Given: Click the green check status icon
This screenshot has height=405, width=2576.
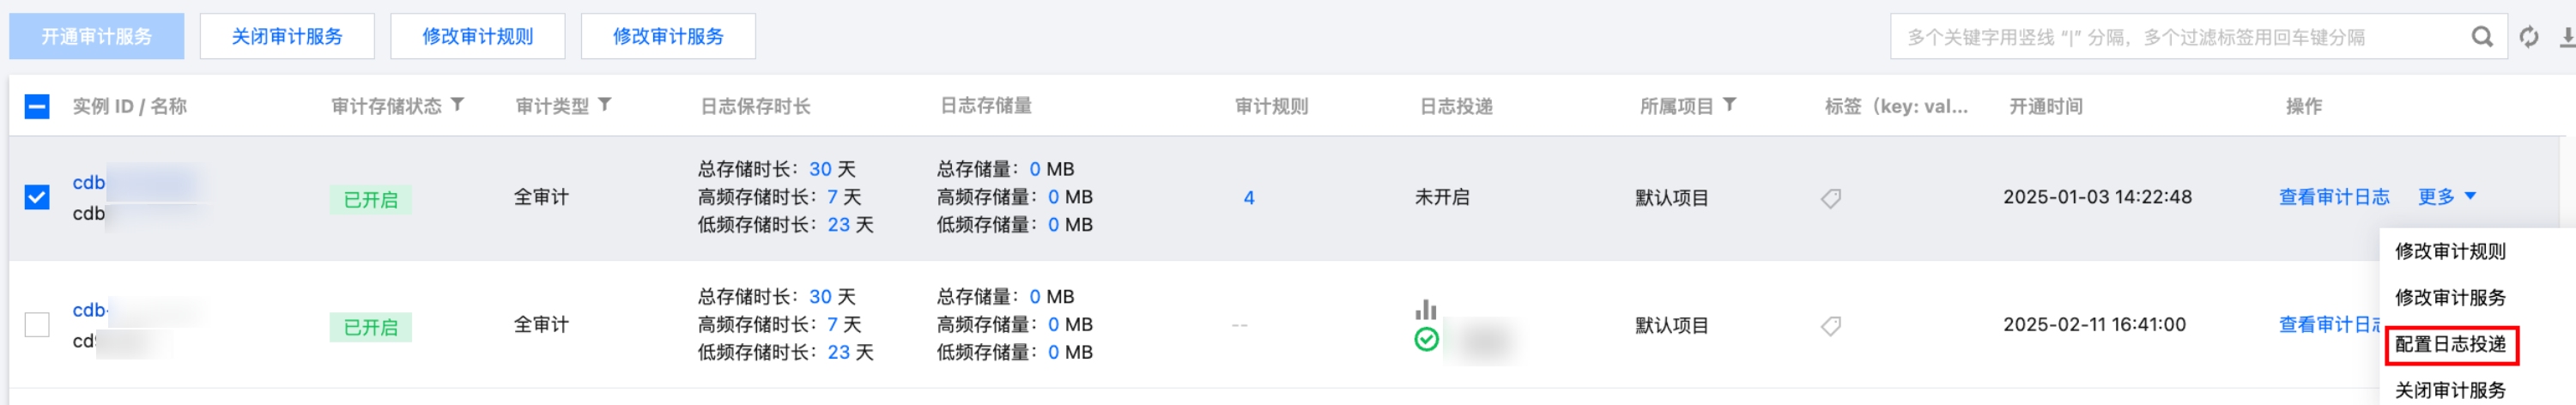Looking at the screenshot, I should pyautogui.click(x=1426, y=340).
